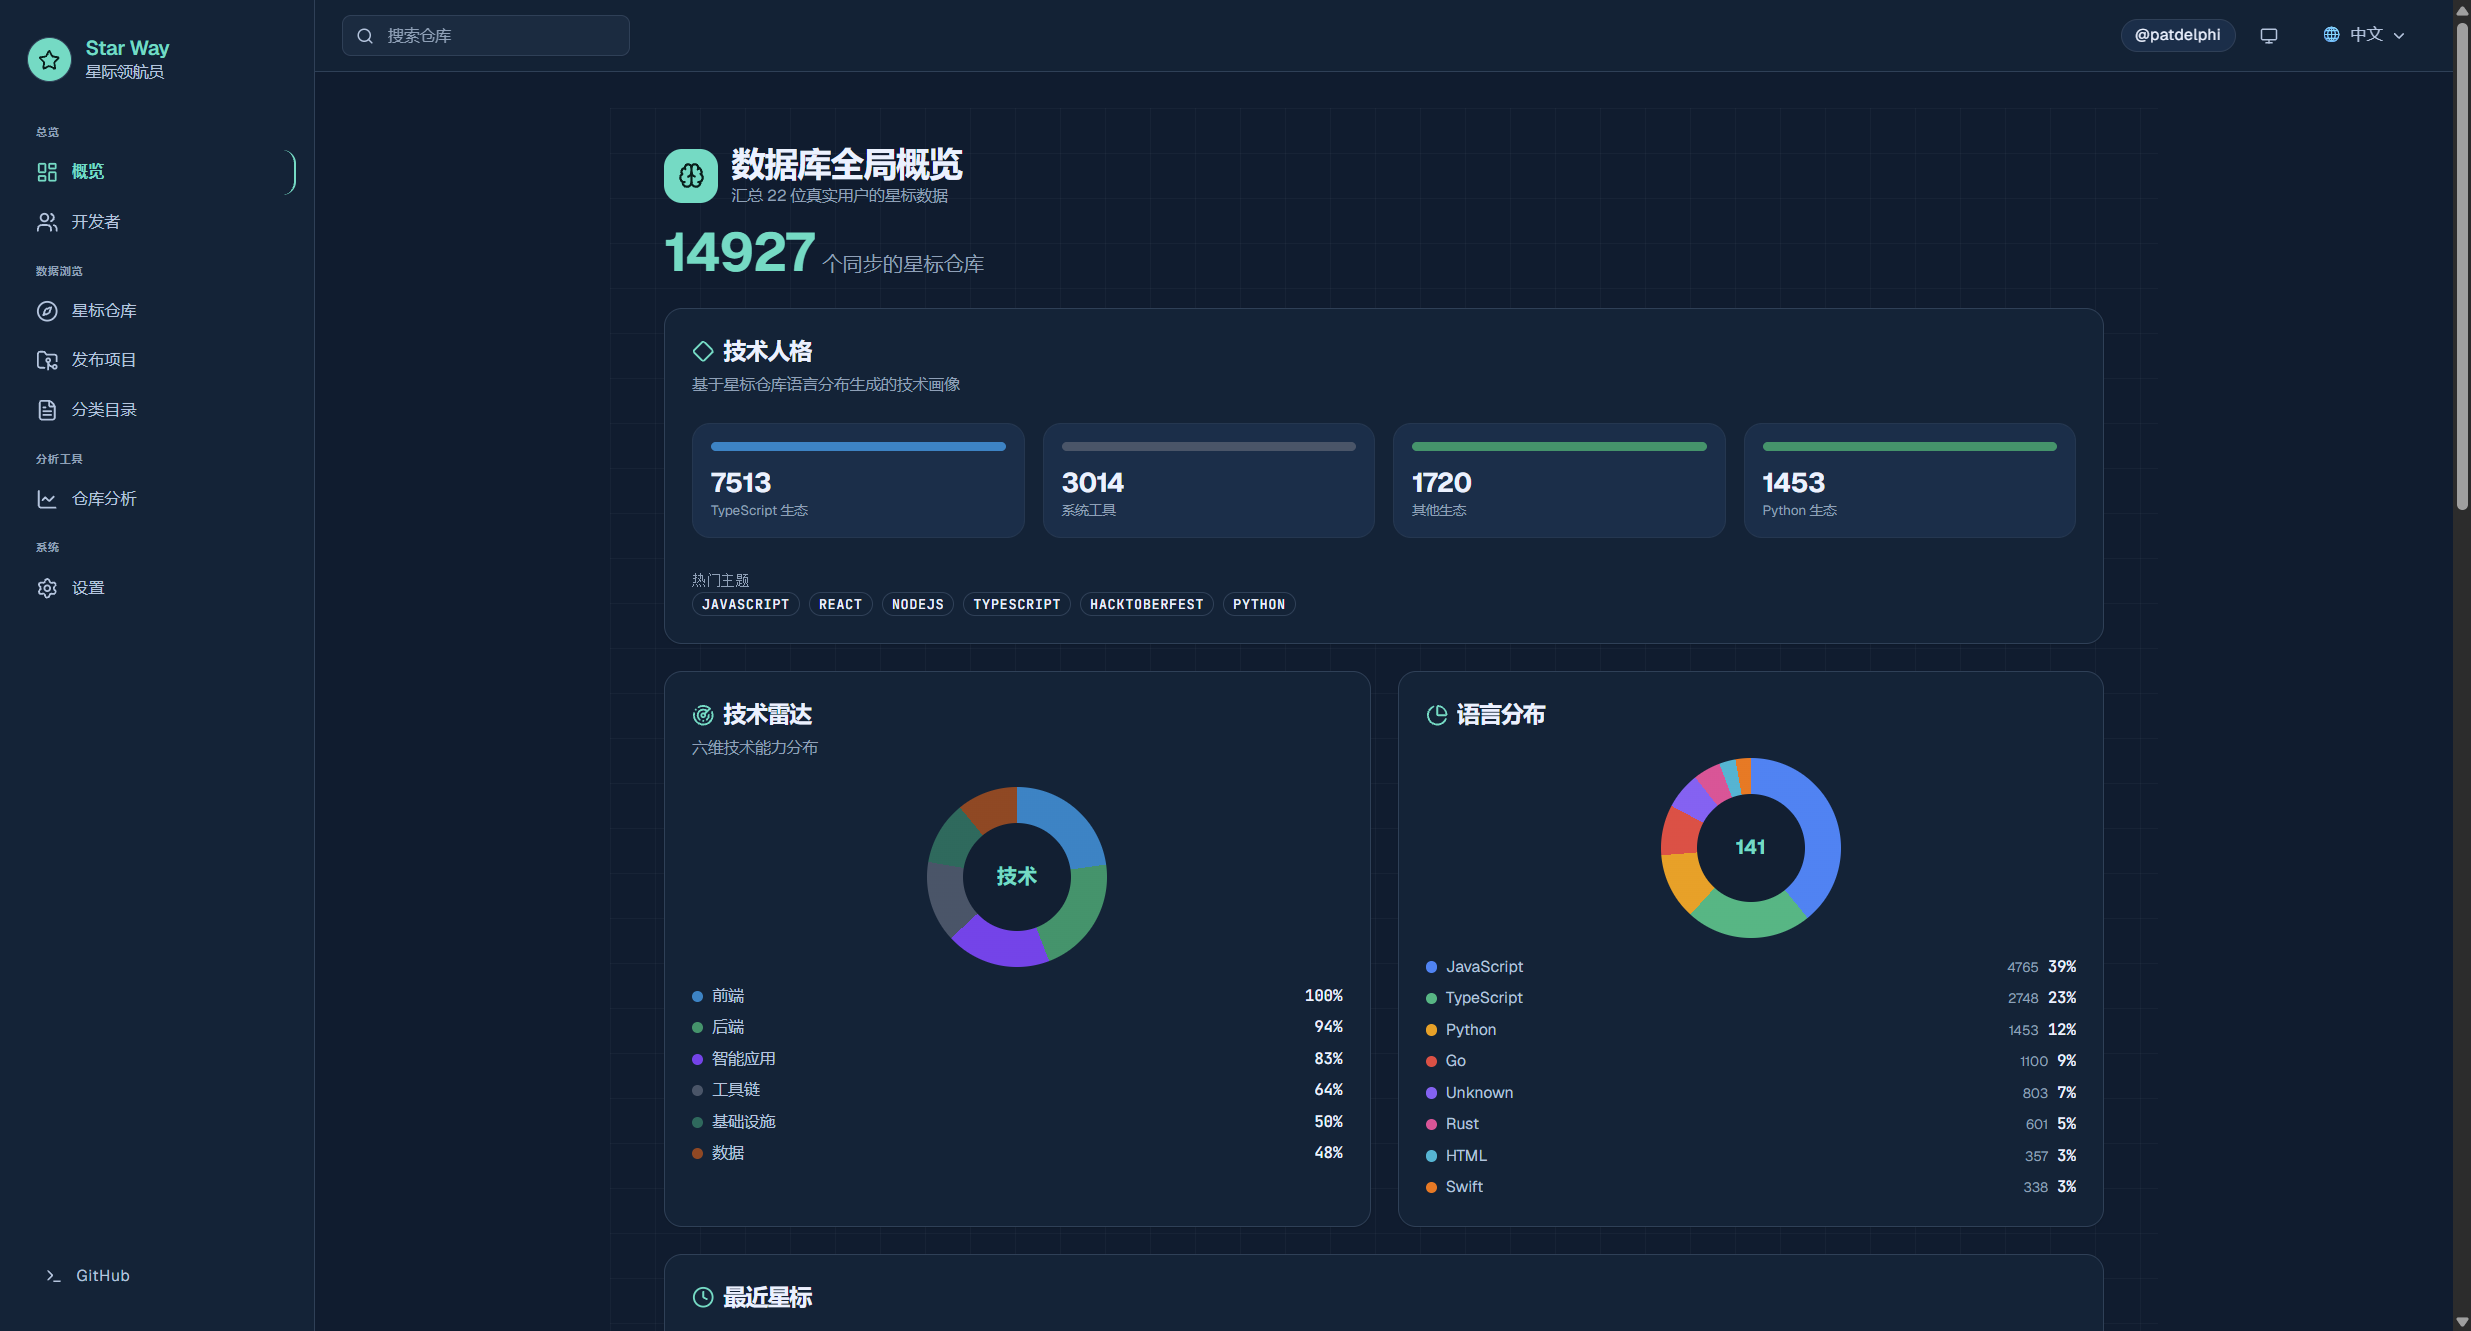Click the 1453 Python 生态 card
Viewport: 2471px width, 1331px height.
[1909, 481]
